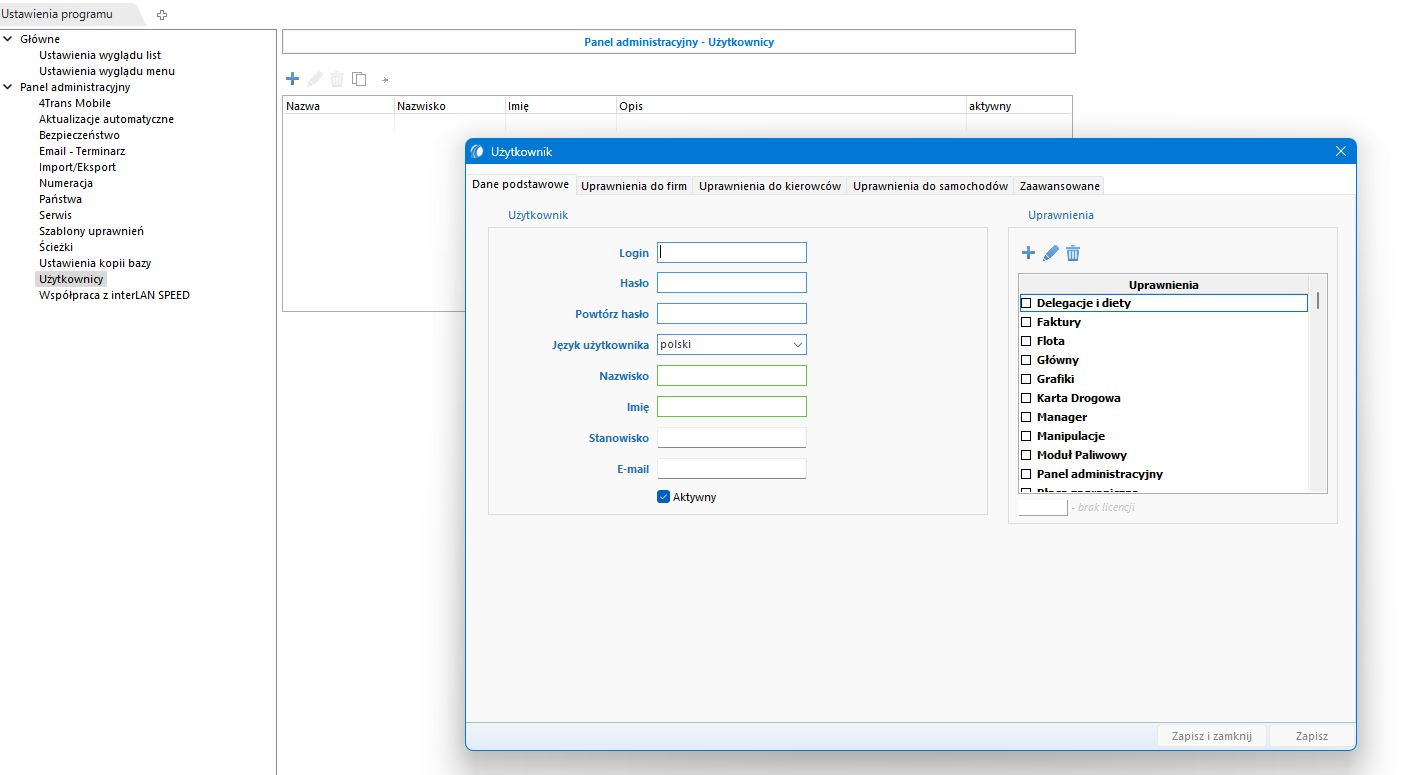This screenshot has width=1414, height=775.
Task: Click the plus icon beside Ustawienia programu tab
Action: [x=162, y=14]
